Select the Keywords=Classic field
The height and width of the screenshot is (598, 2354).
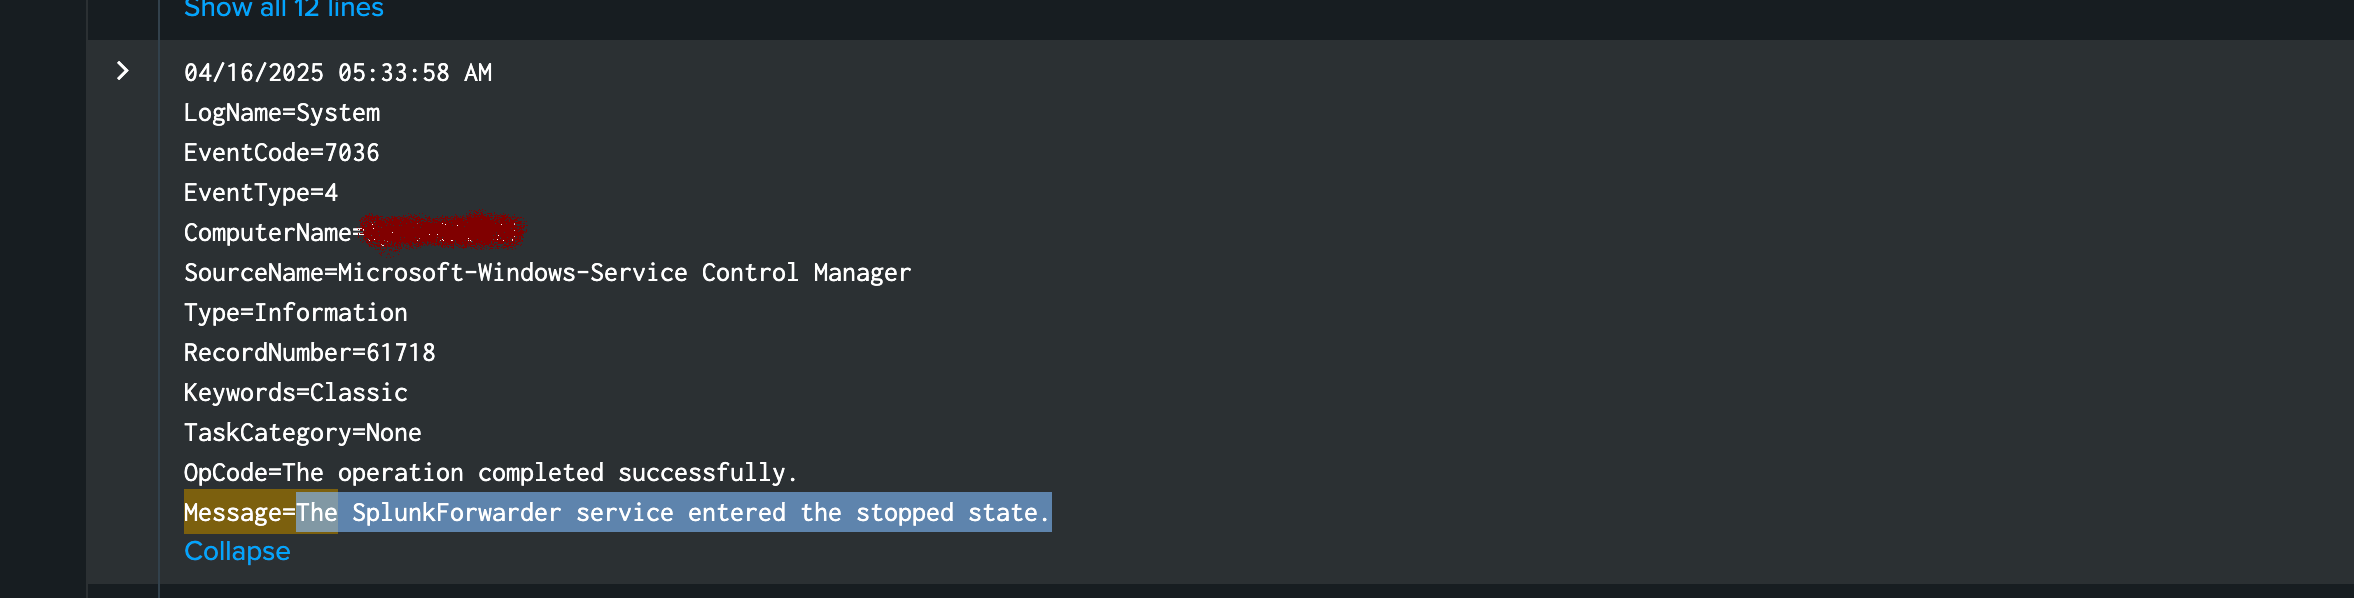(x=295, y=393)
